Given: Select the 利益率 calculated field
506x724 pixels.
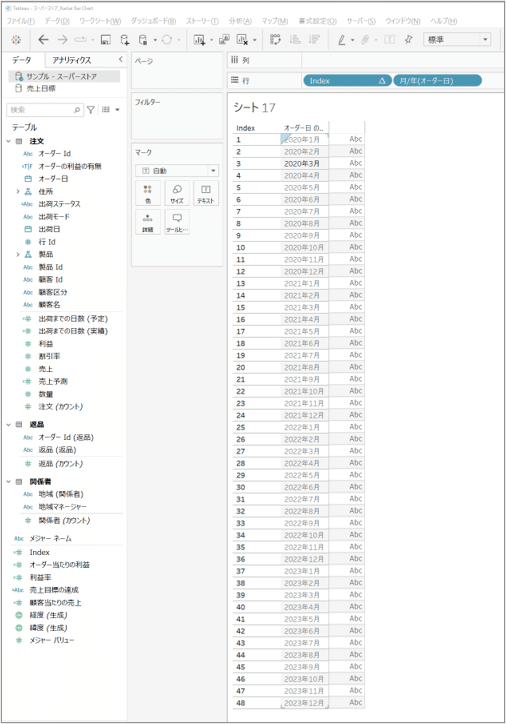Looking at the screenshot, I should tap(41, 578).
